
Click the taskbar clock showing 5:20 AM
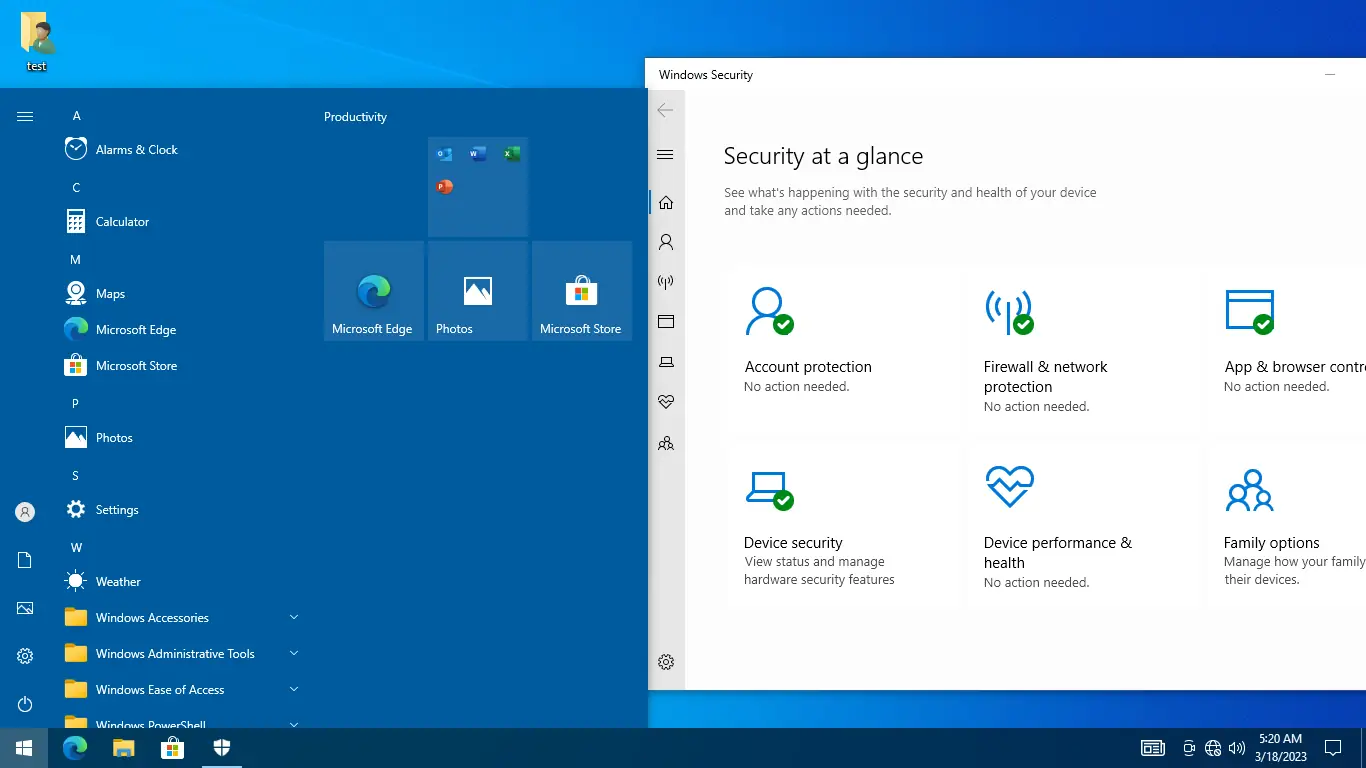tap(1280, 748)
